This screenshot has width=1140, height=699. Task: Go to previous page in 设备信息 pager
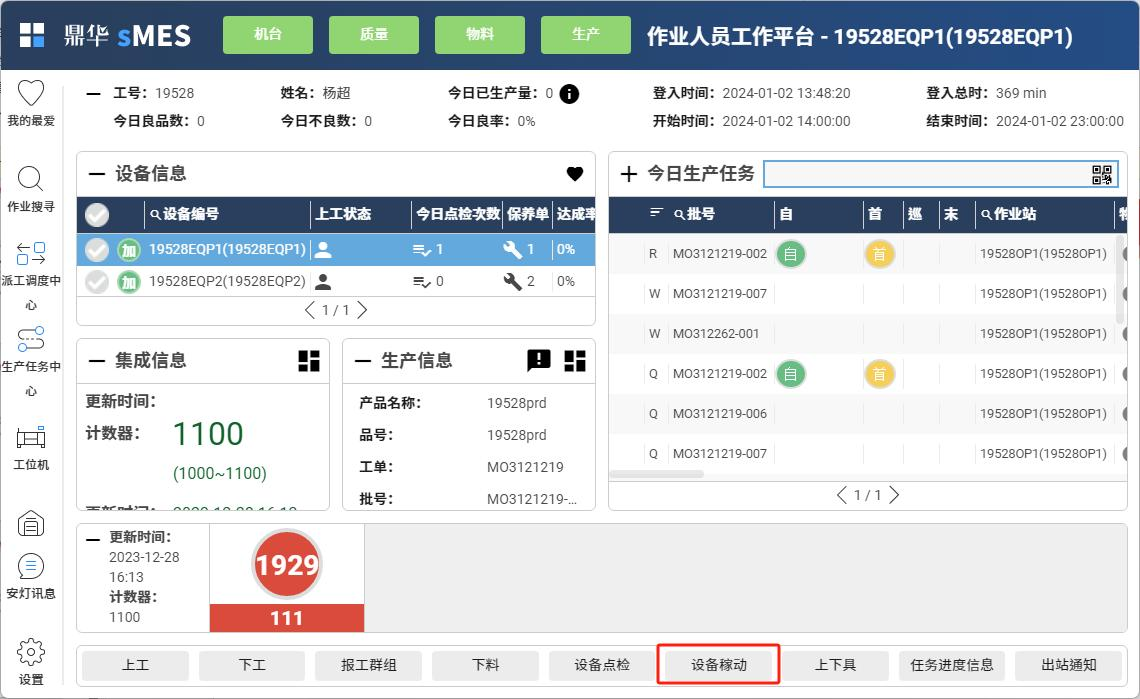coord(310,311)
